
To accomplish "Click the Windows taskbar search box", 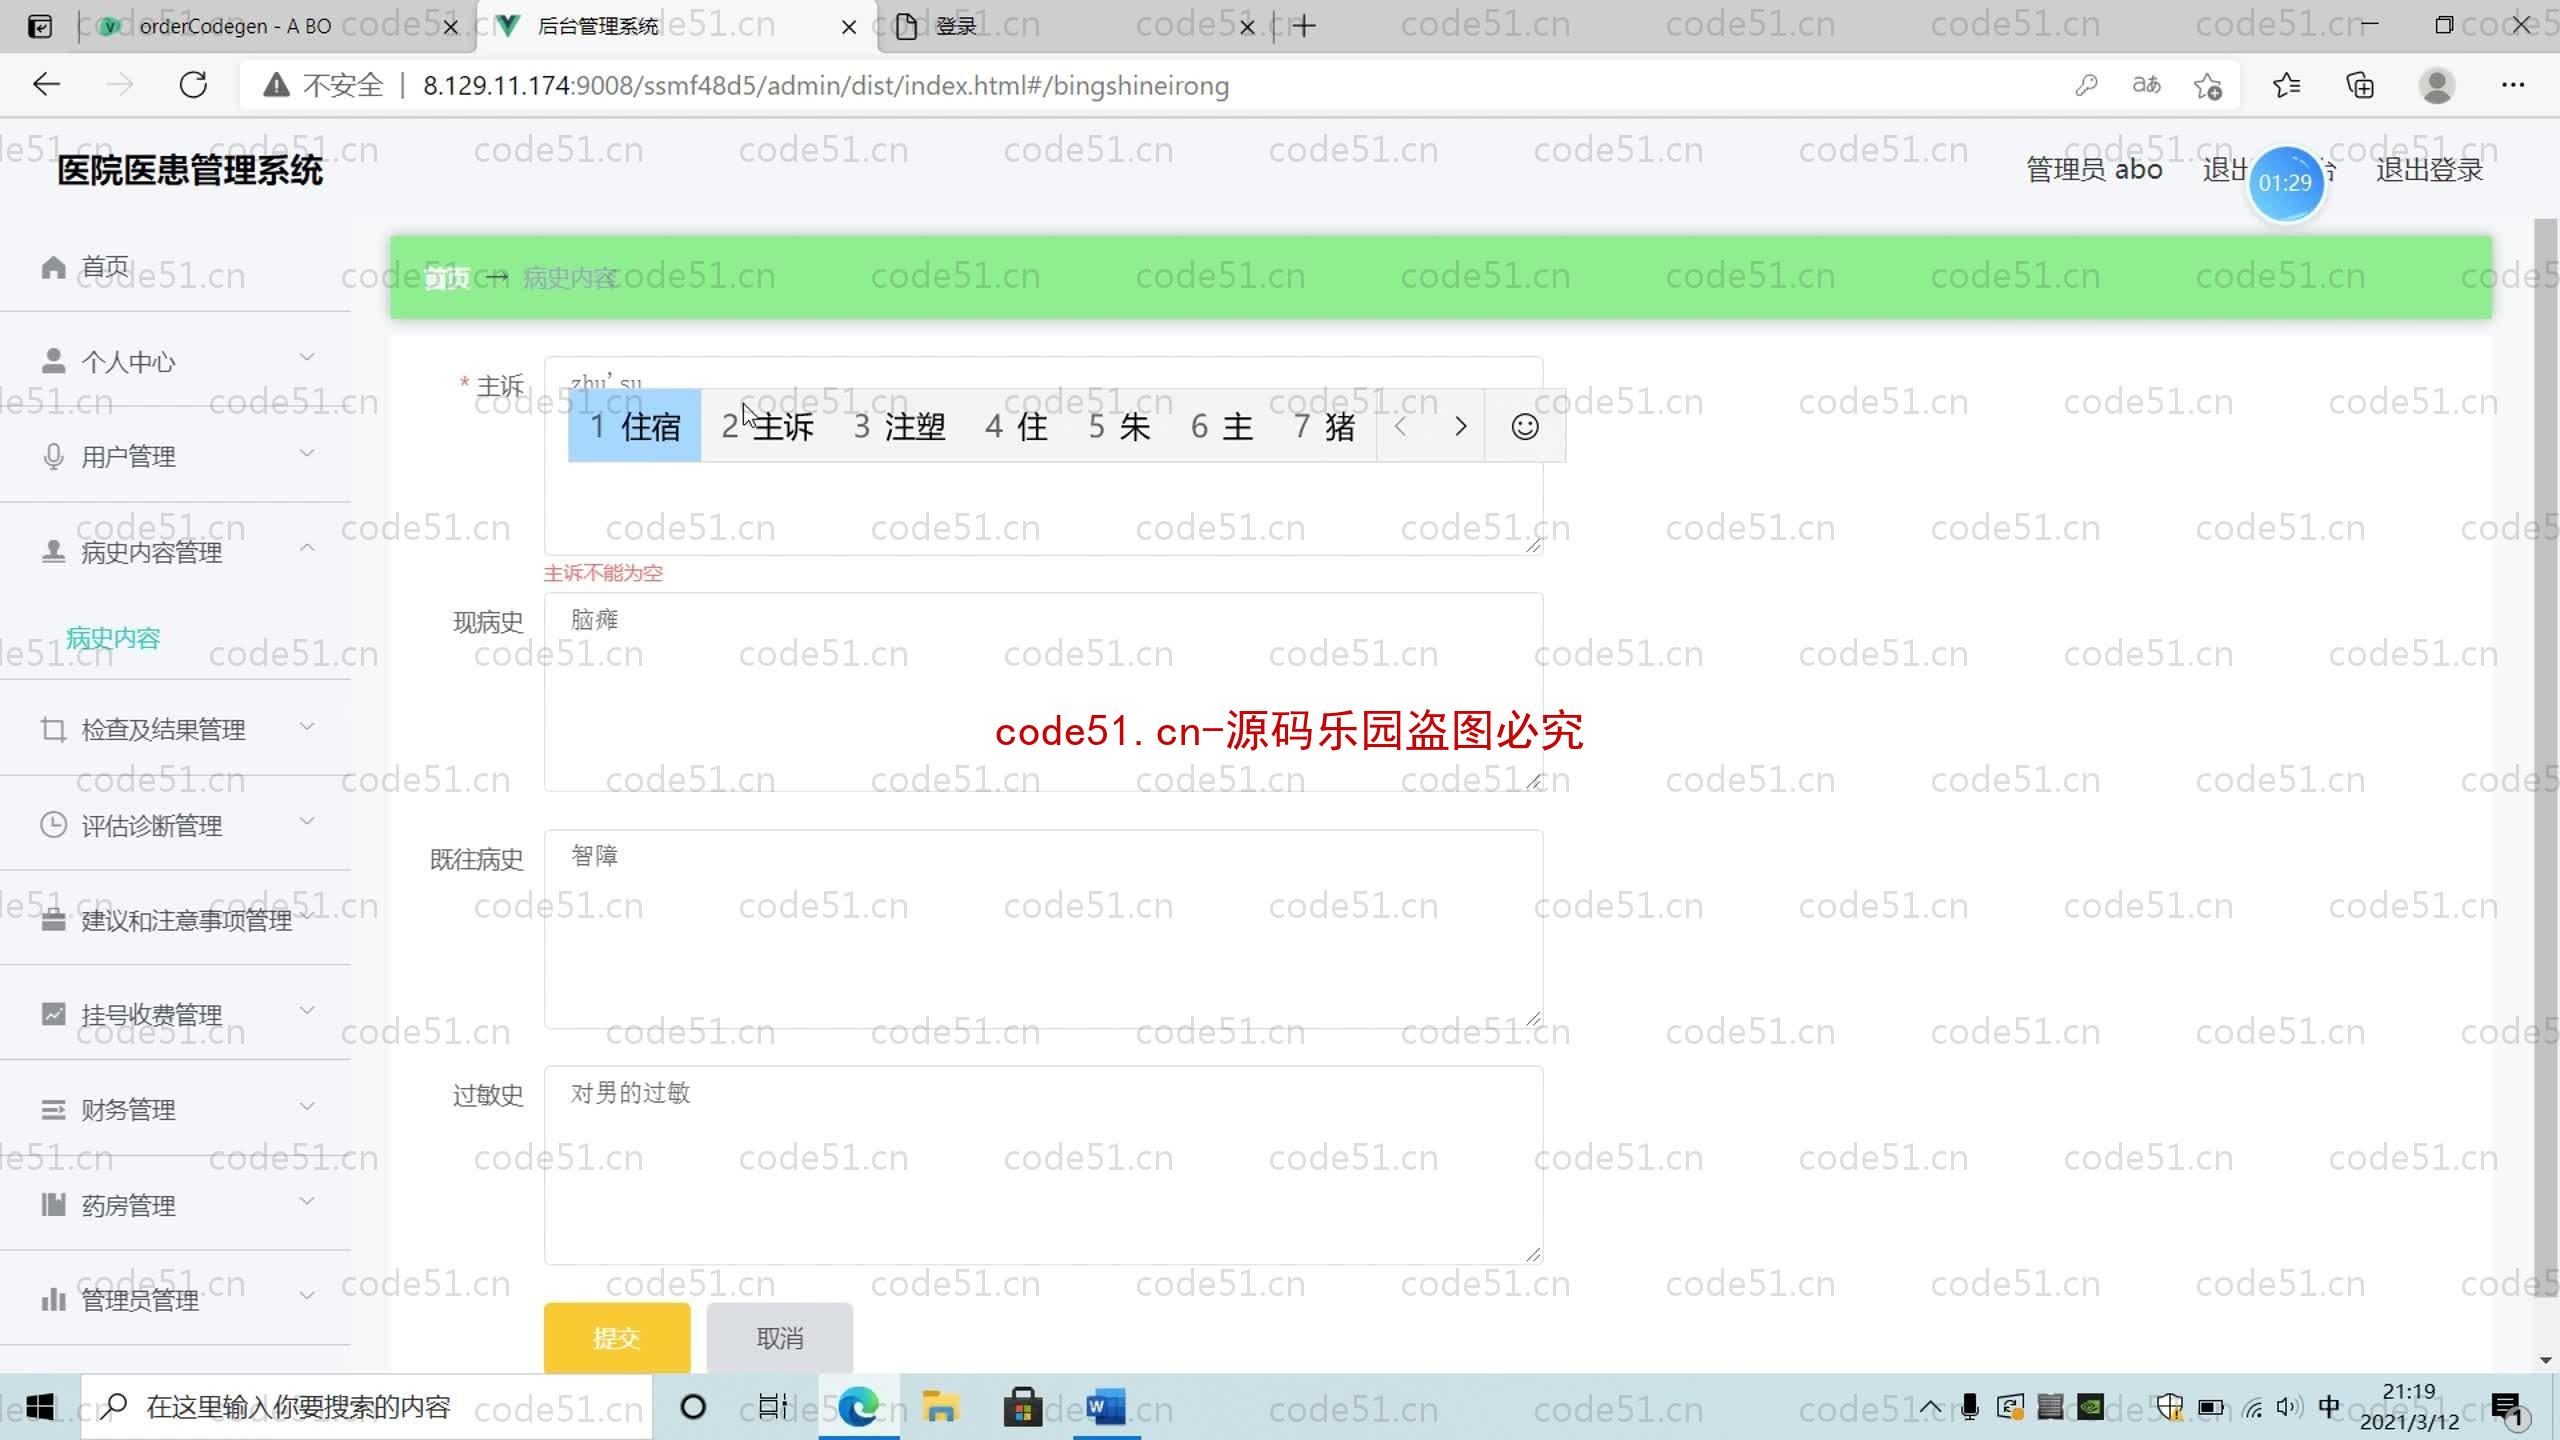I will 366,1407.
